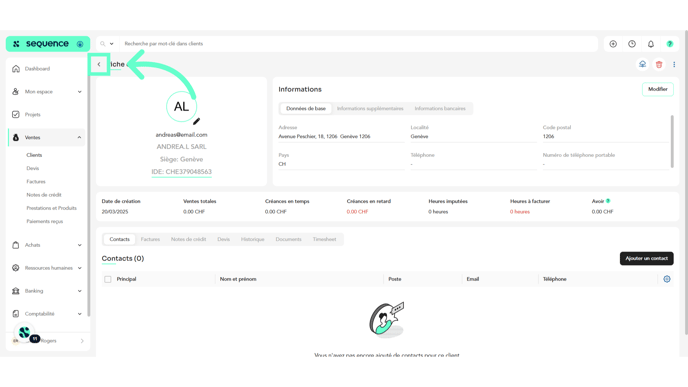
Task: Open the search filter dropdown arrow
Action: coord(111,44)
